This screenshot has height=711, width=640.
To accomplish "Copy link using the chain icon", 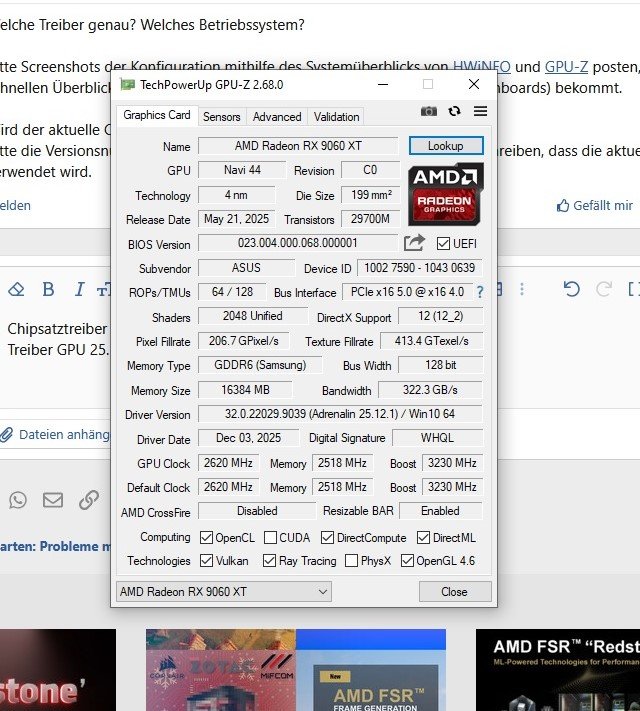I will pyautogui.click(x=88, y=500).
